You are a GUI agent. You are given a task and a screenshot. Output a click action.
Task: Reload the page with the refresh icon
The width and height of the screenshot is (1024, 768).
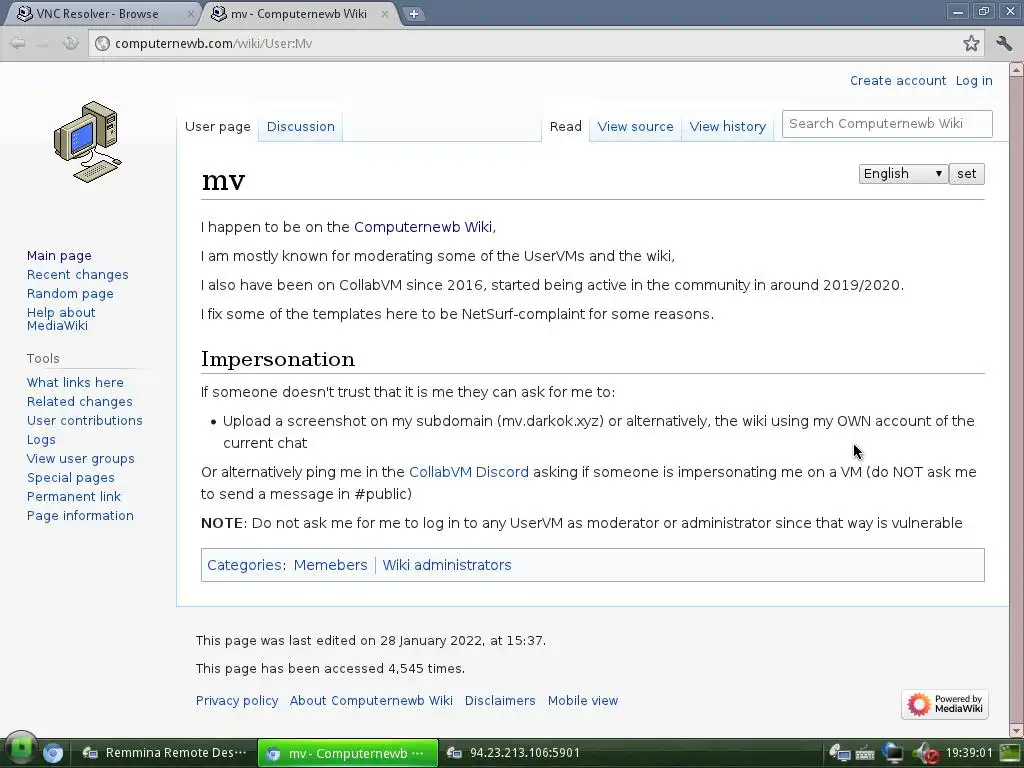point(71,43)
